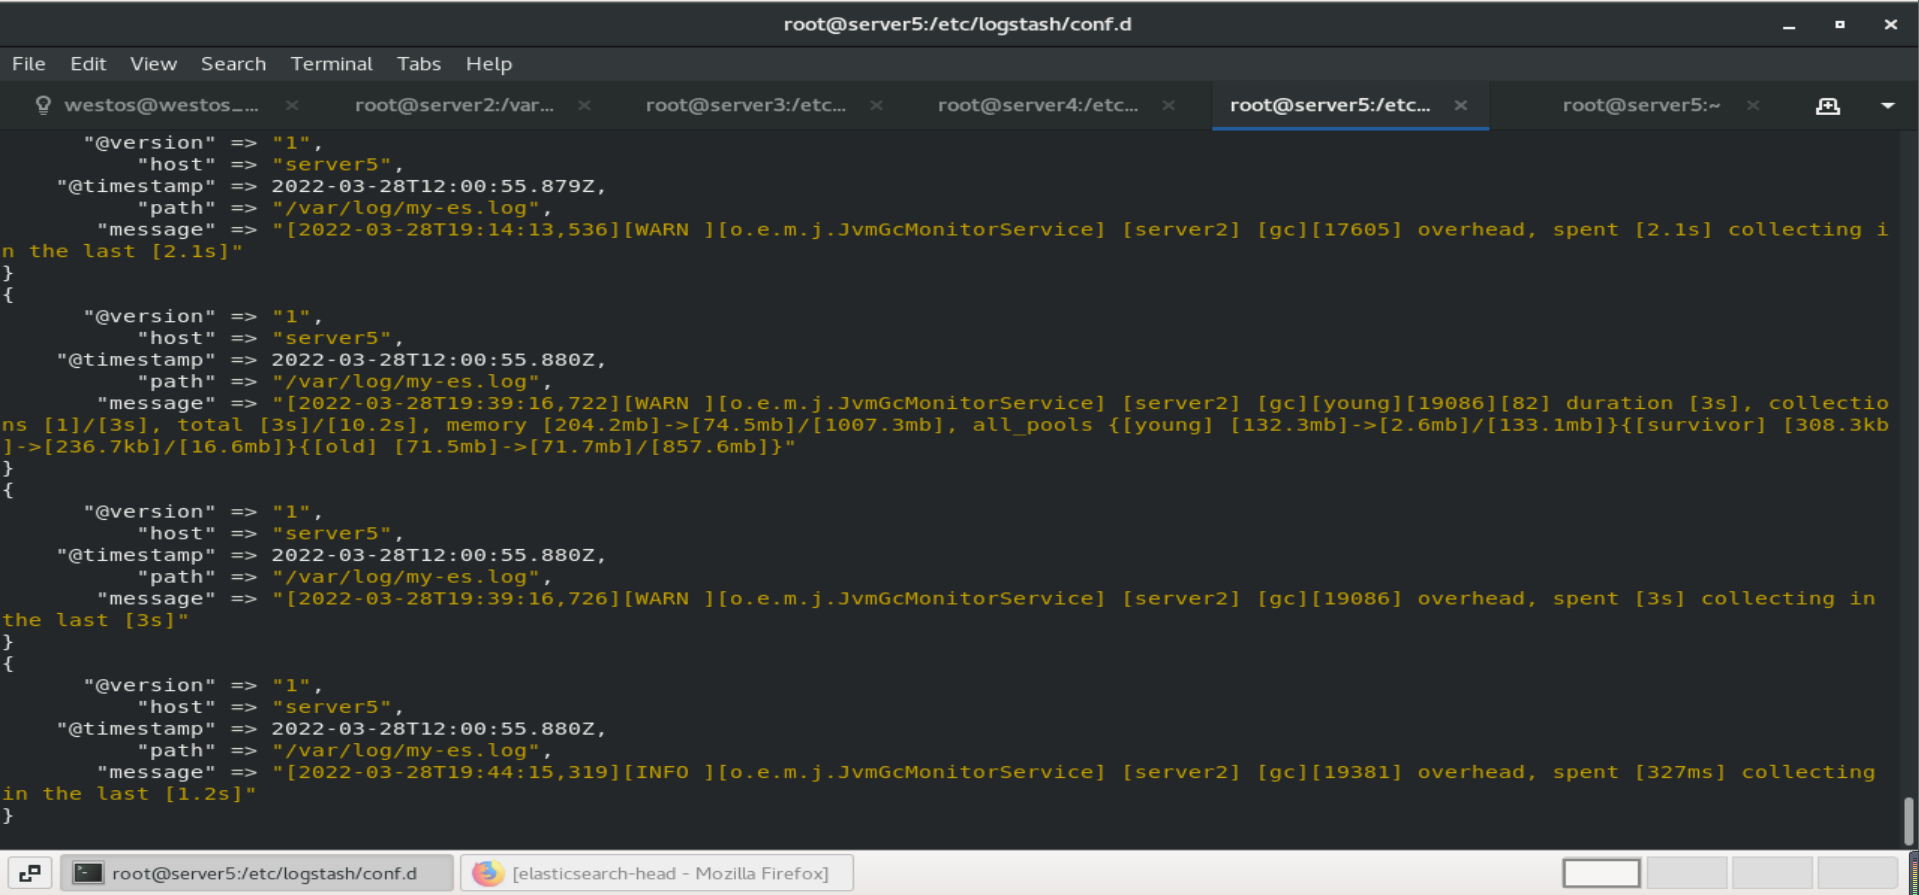Minimize the terminal window
This screenshot has width=1919, height=895.
point(1789,25)
